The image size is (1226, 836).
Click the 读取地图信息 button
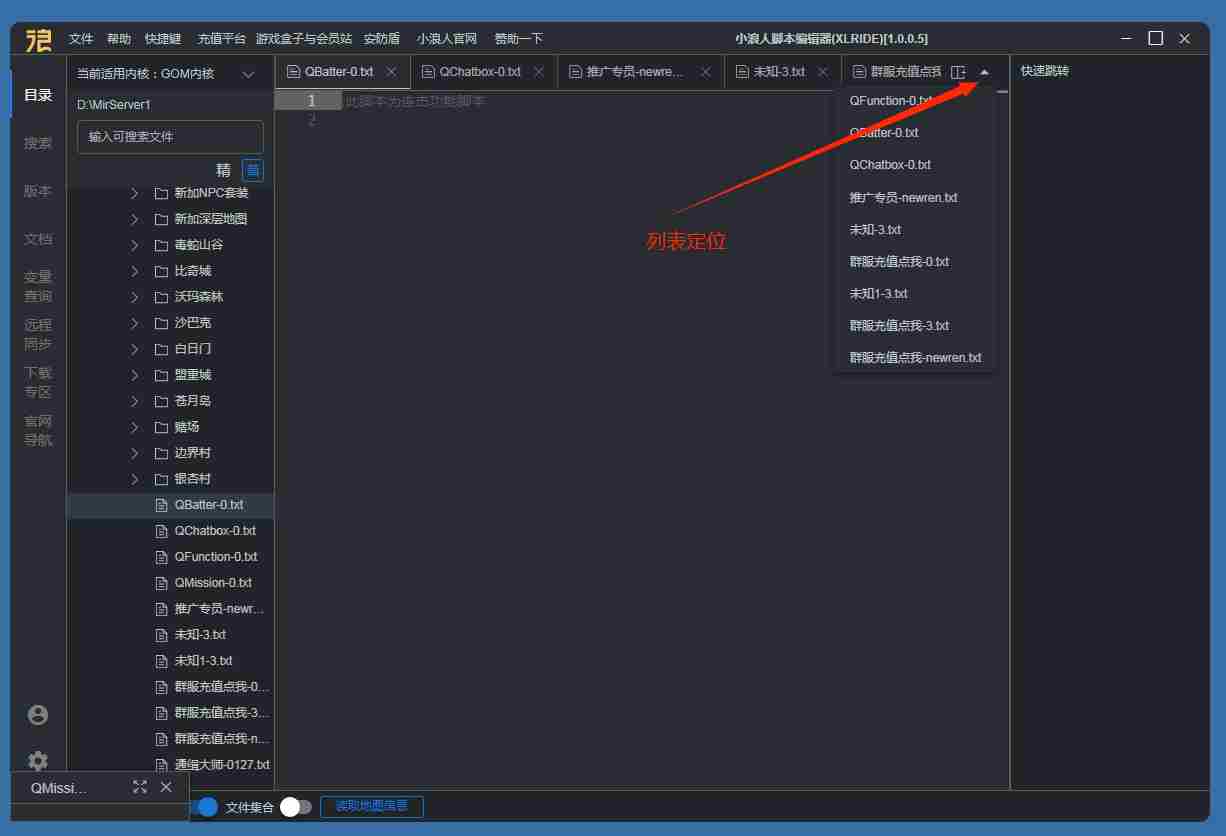tap(371, 806)
